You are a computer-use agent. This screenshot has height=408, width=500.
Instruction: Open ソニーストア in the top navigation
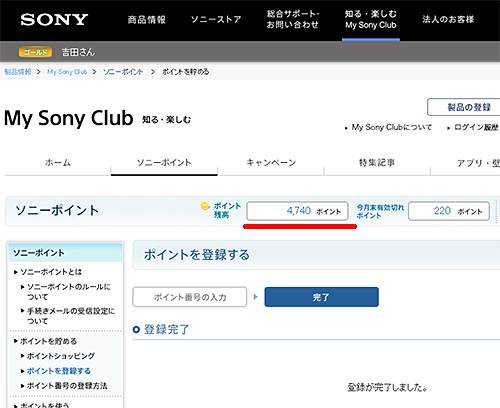[216, 19]
